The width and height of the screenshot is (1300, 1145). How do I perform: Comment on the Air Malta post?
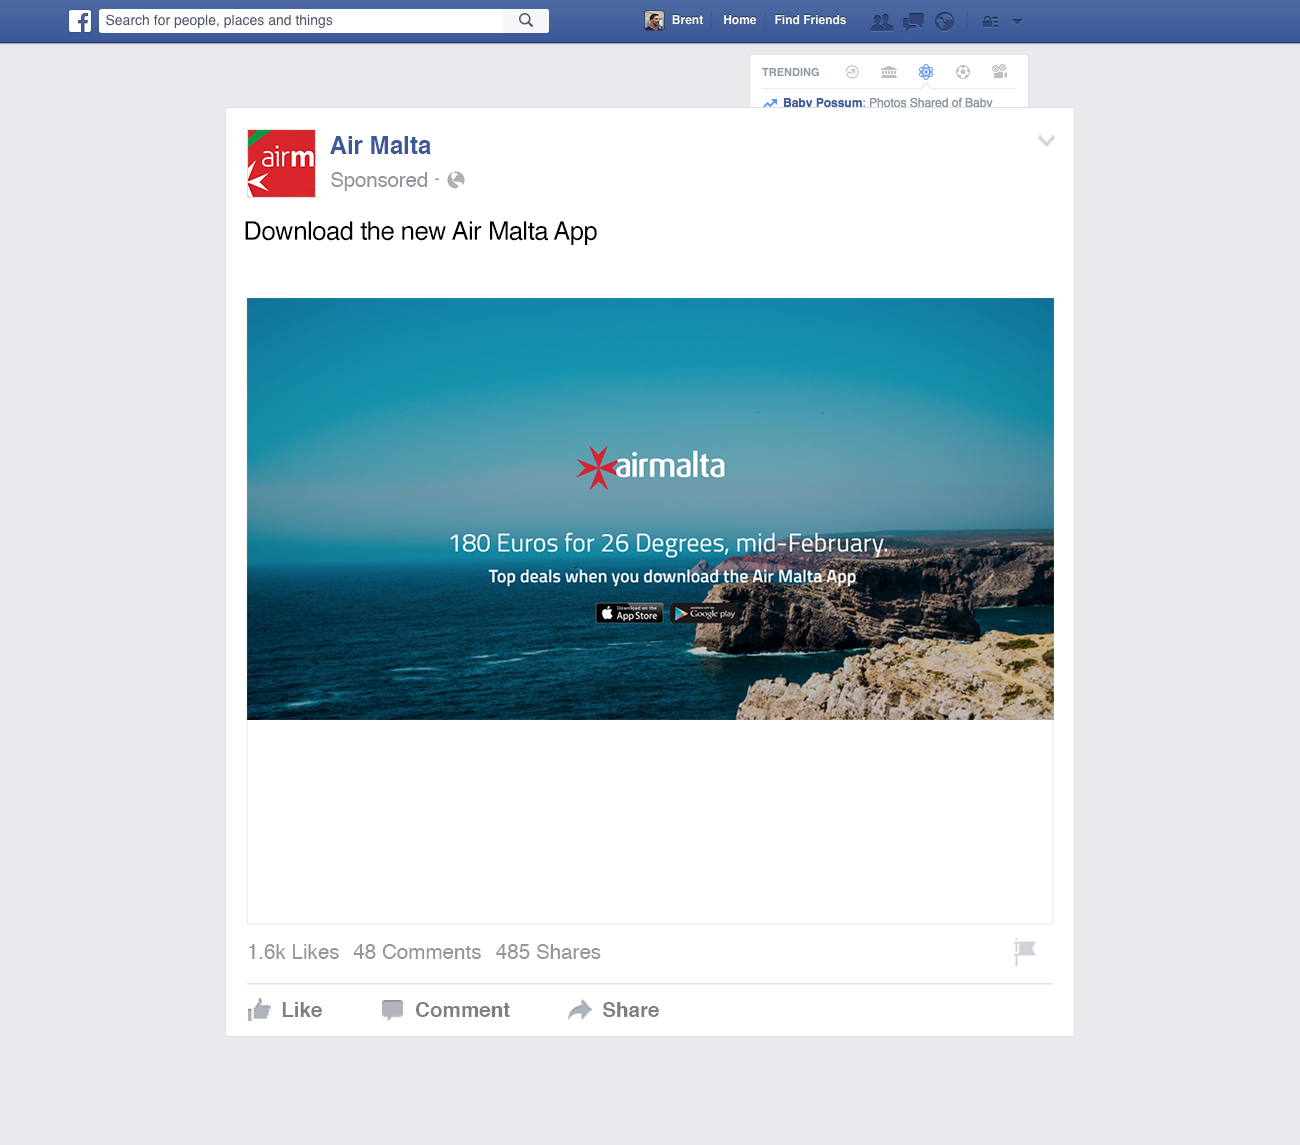(446, 1010)
